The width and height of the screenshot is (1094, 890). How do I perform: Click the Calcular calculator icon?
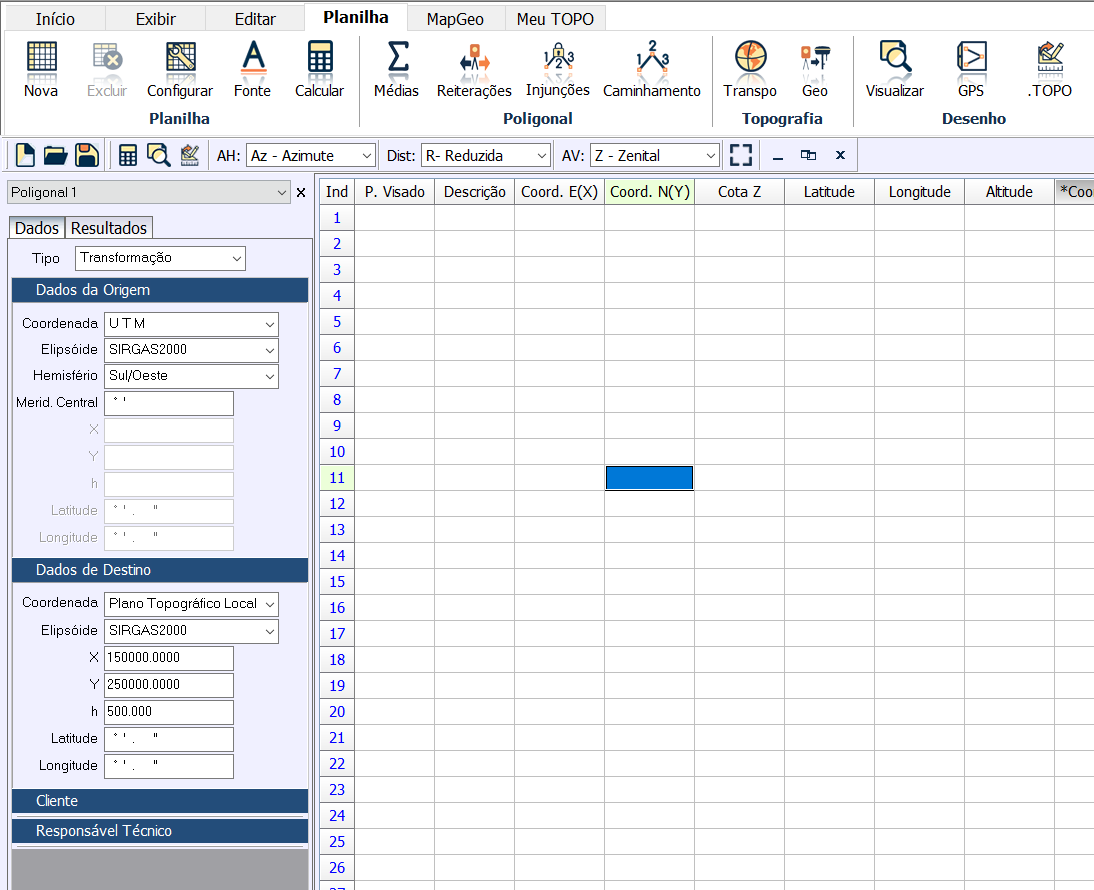coord(319,69)
